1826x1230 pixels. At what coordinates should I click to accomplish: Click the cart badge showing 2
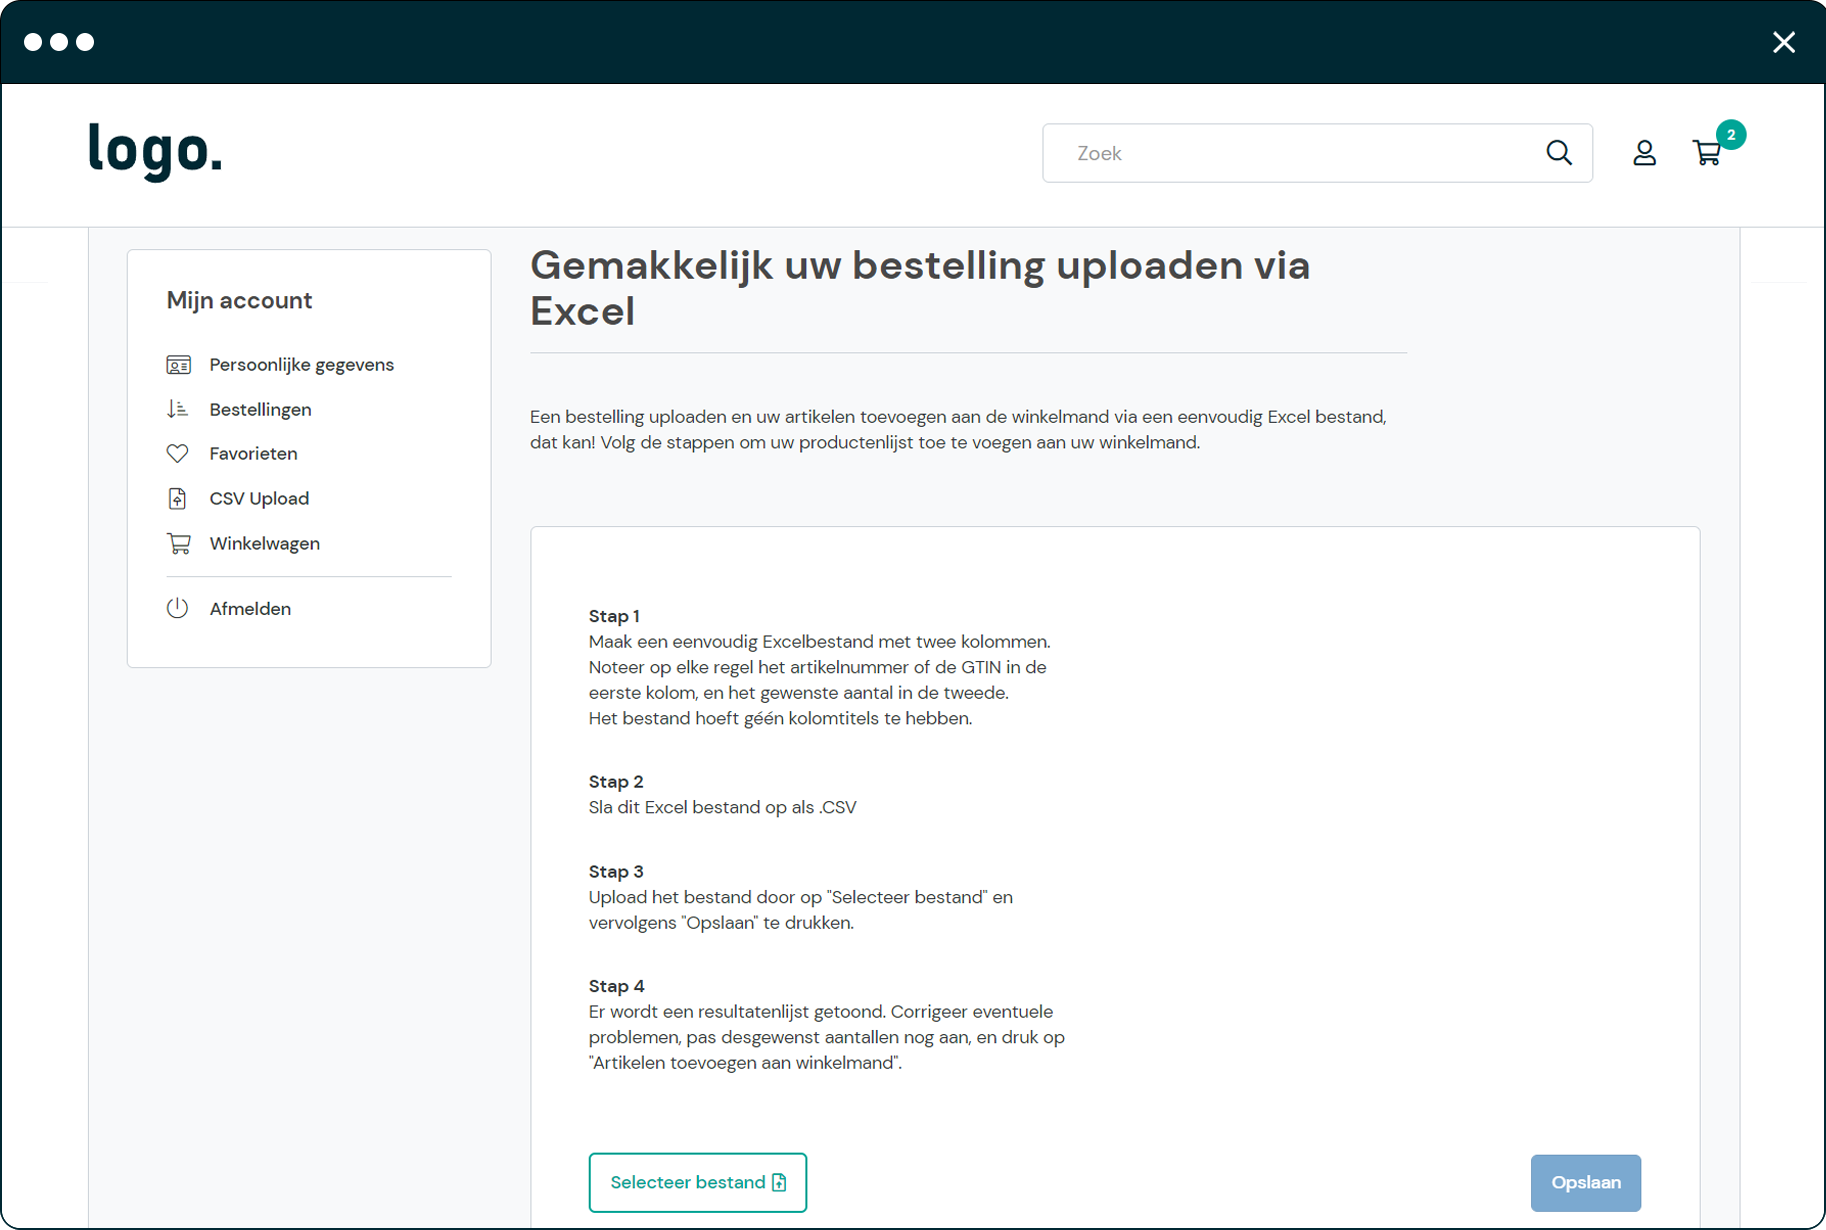click(1731, 135)
